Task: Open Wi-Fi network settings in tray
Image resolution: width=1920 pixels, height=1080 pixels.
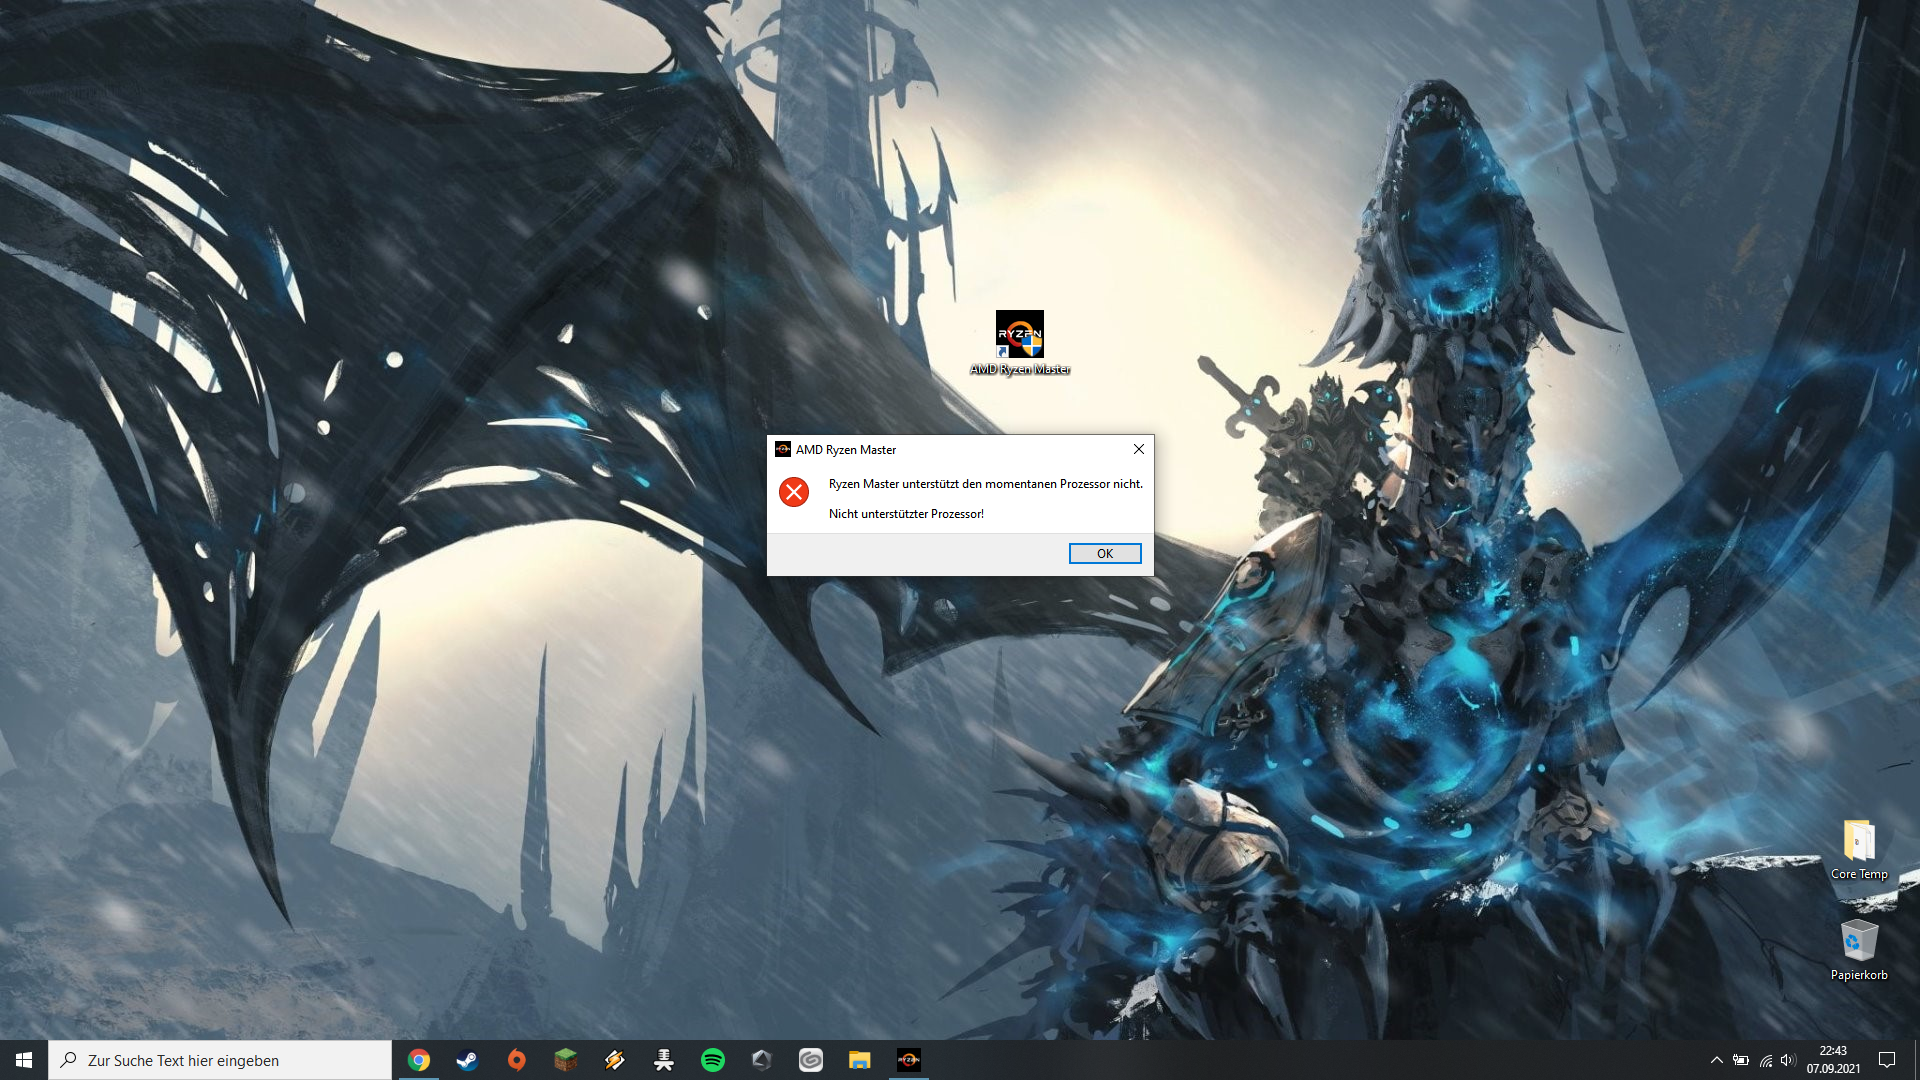Action: 1765,1060
